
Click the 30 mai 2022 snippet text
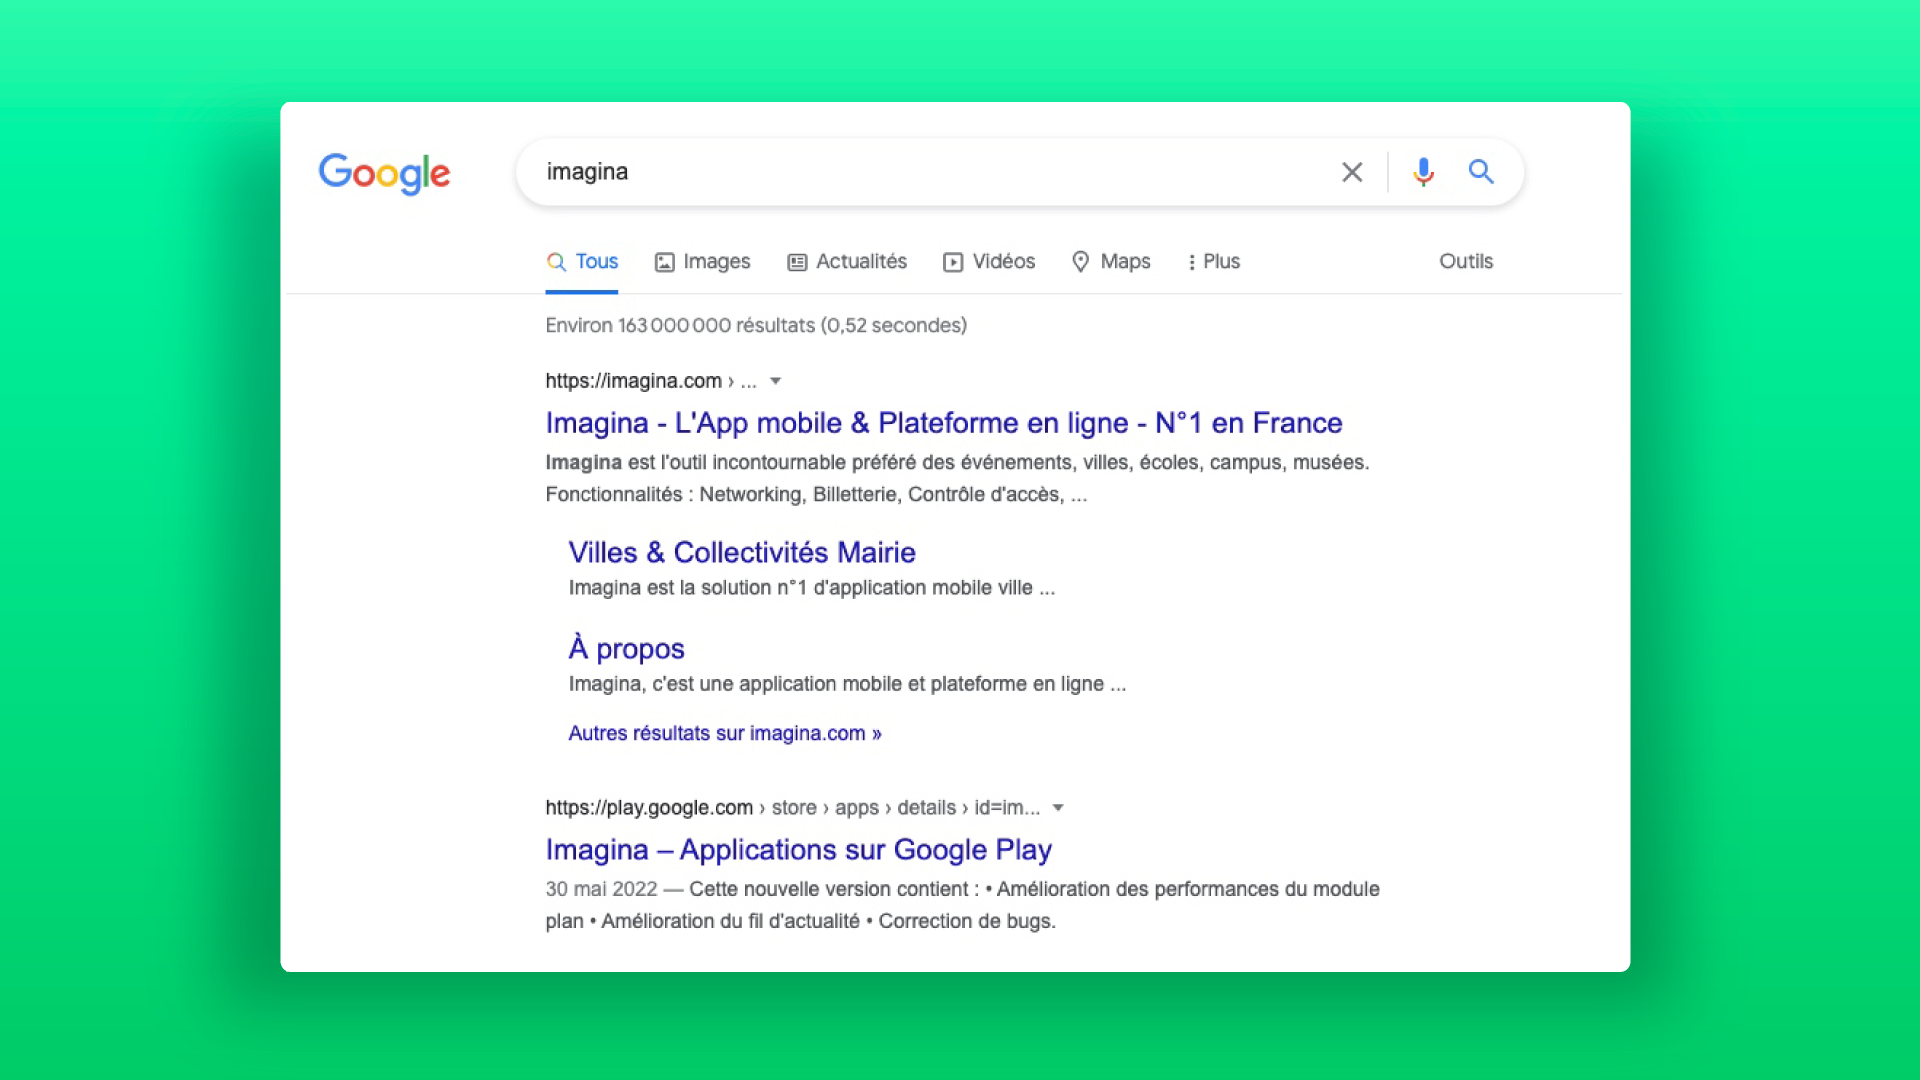[x=962, y=905]
